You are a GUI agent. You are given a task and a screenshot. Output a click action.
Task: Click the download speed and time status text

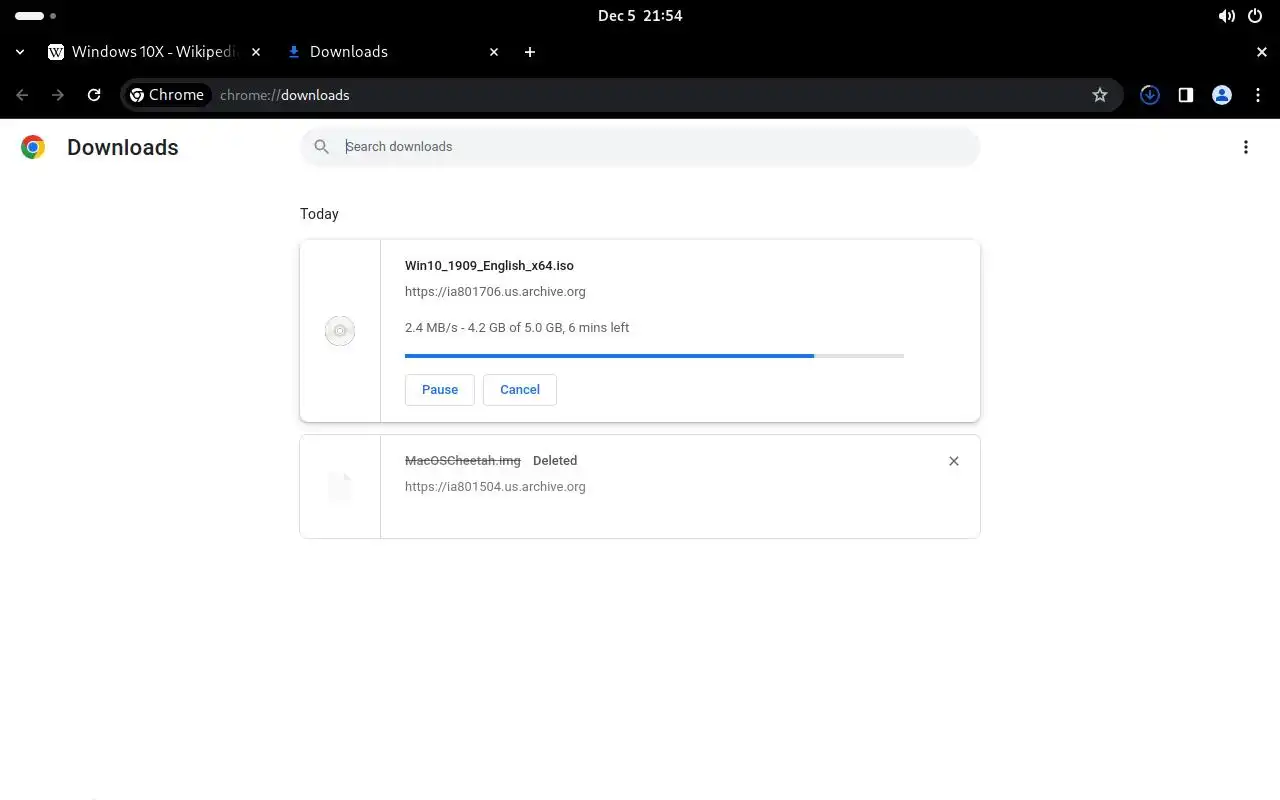click(x=517, y=328)
